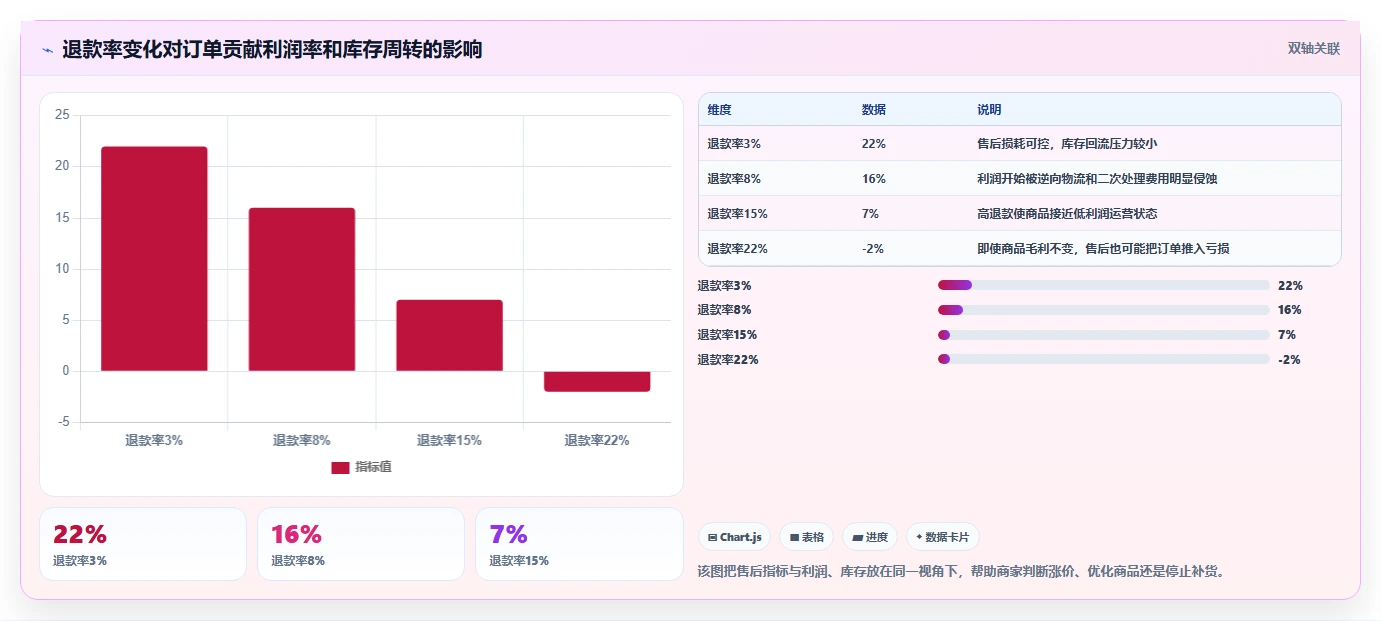1381x621 pixels.
Task: Click the 退款率15% progress bar
Action: pos(1104,335)
